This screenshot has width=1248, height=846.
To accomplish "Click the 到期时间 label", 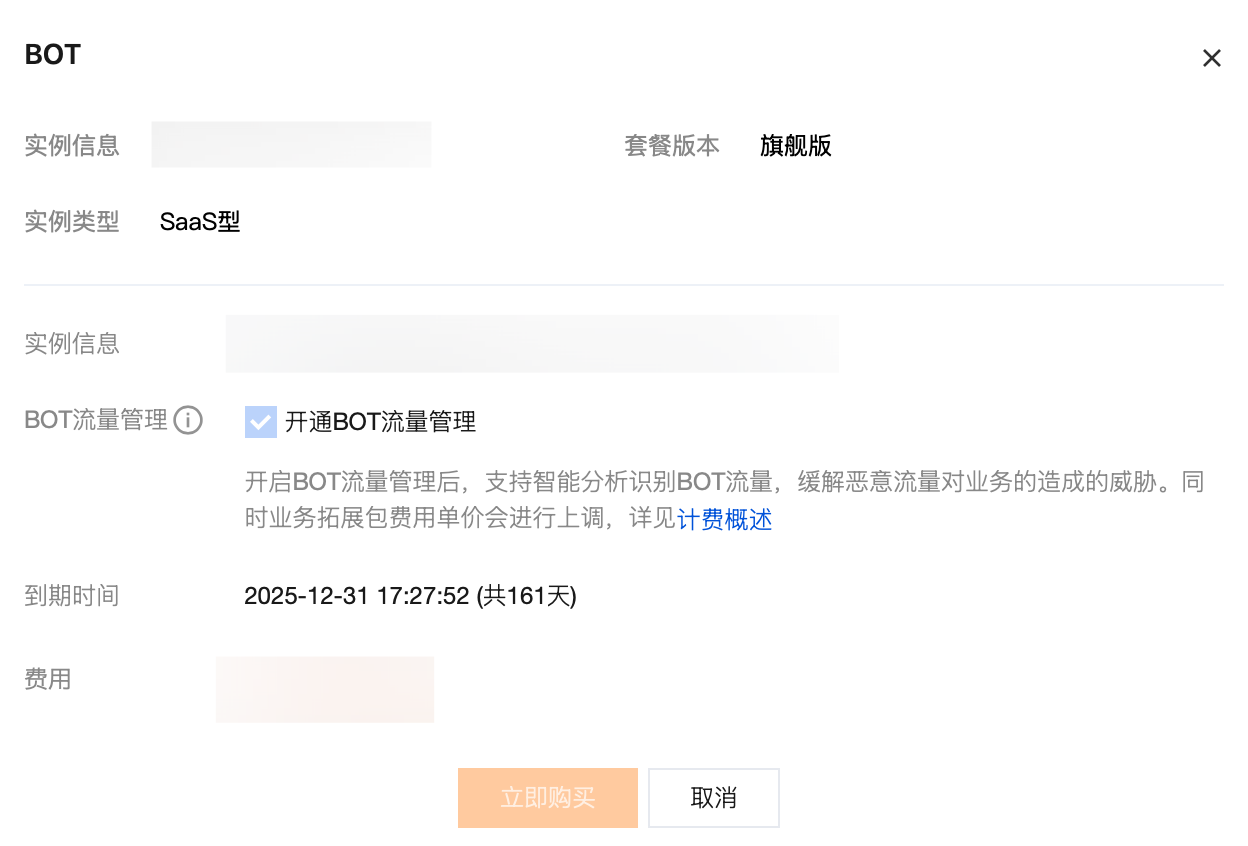I will point(71,597).
